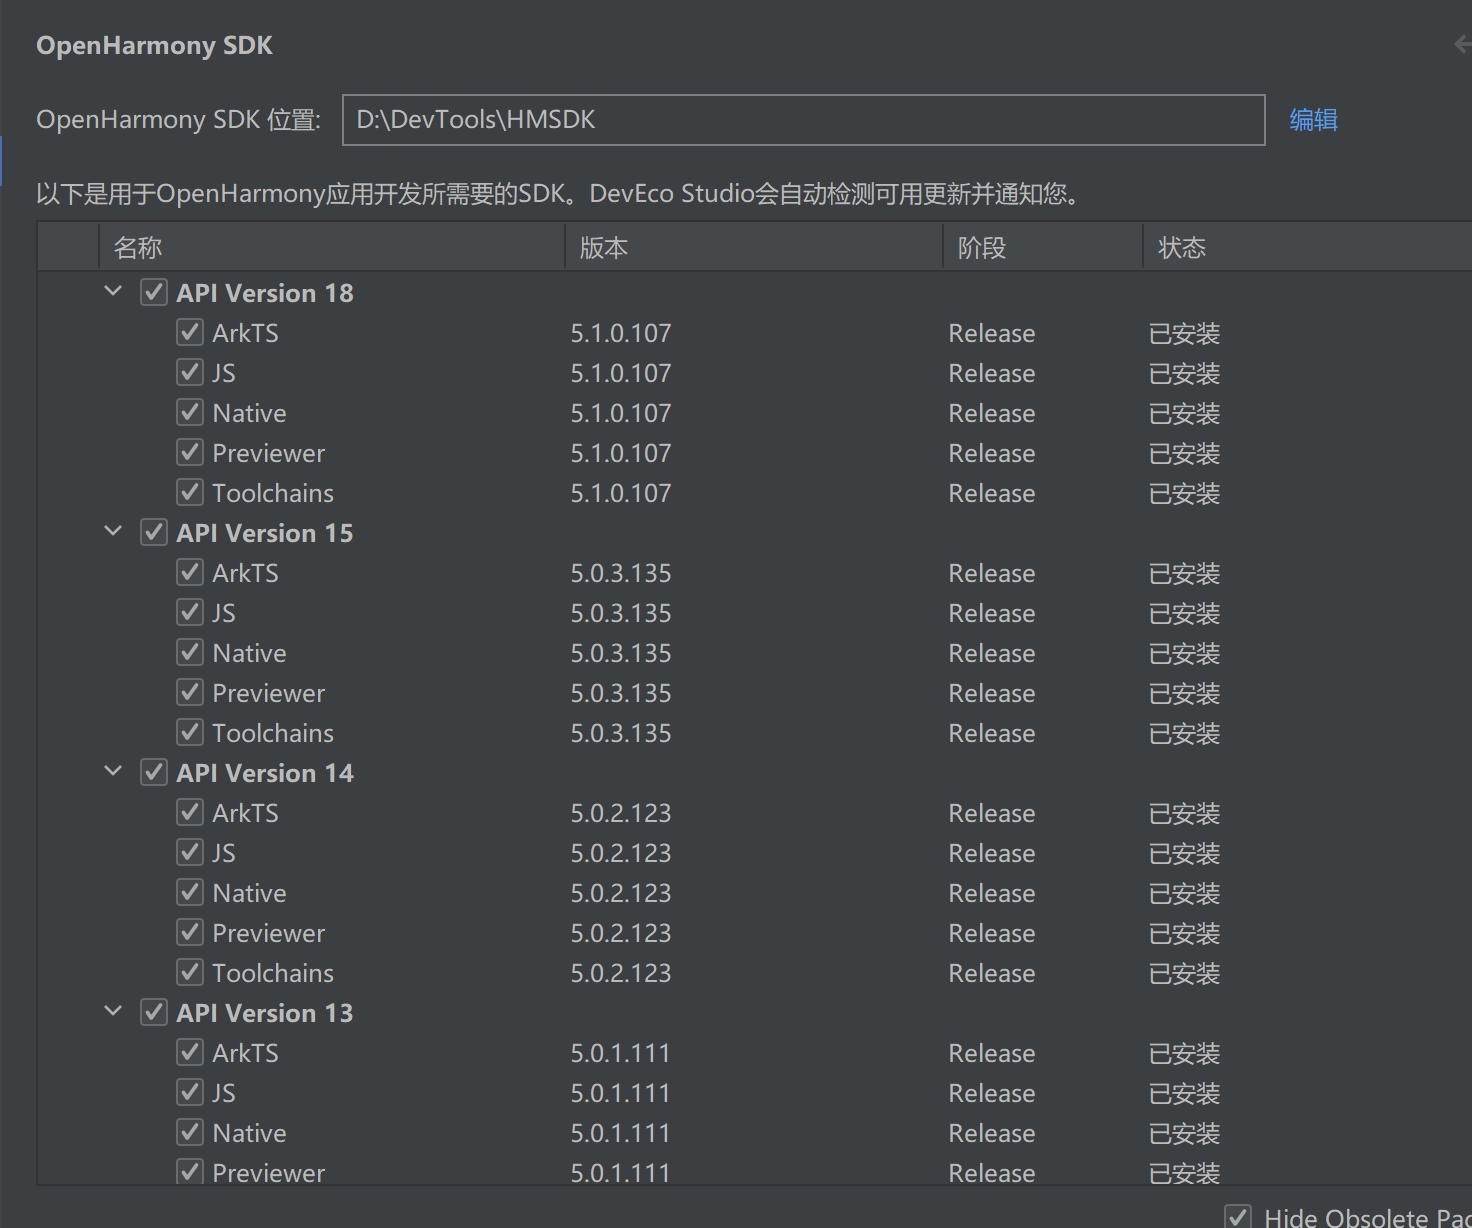Click the Toolchains label under API Version 14
Screen dimensions: 1472x1228
click(x=273, y=973)
